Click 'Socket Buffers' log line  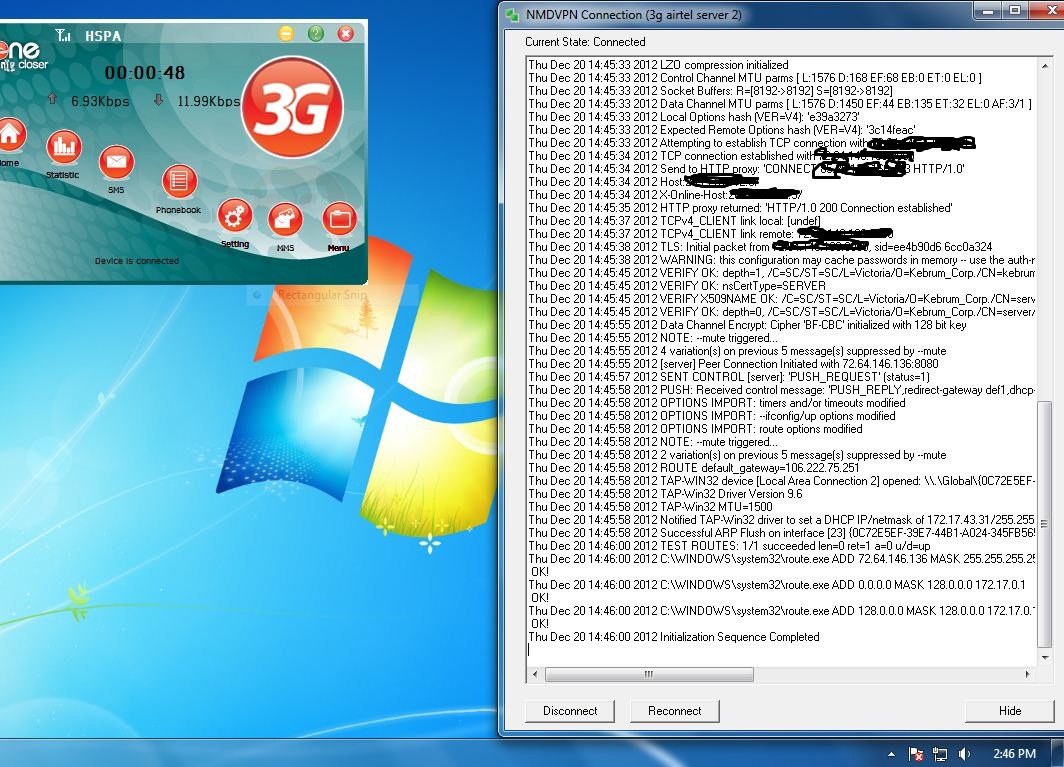710,90
